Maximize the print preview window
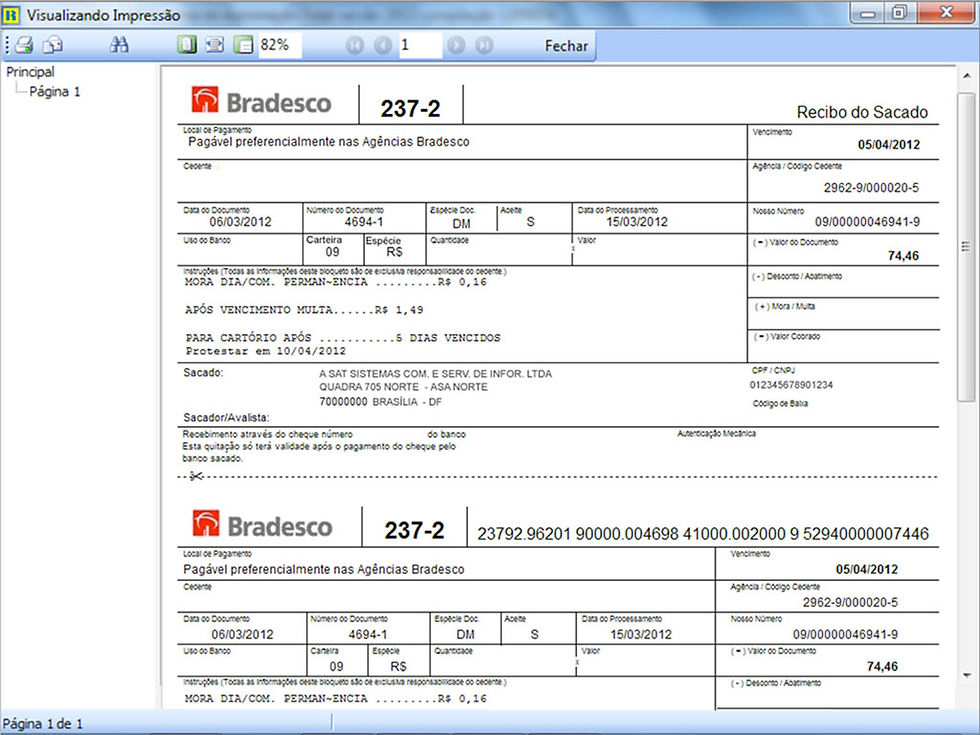 click(899, 12)
